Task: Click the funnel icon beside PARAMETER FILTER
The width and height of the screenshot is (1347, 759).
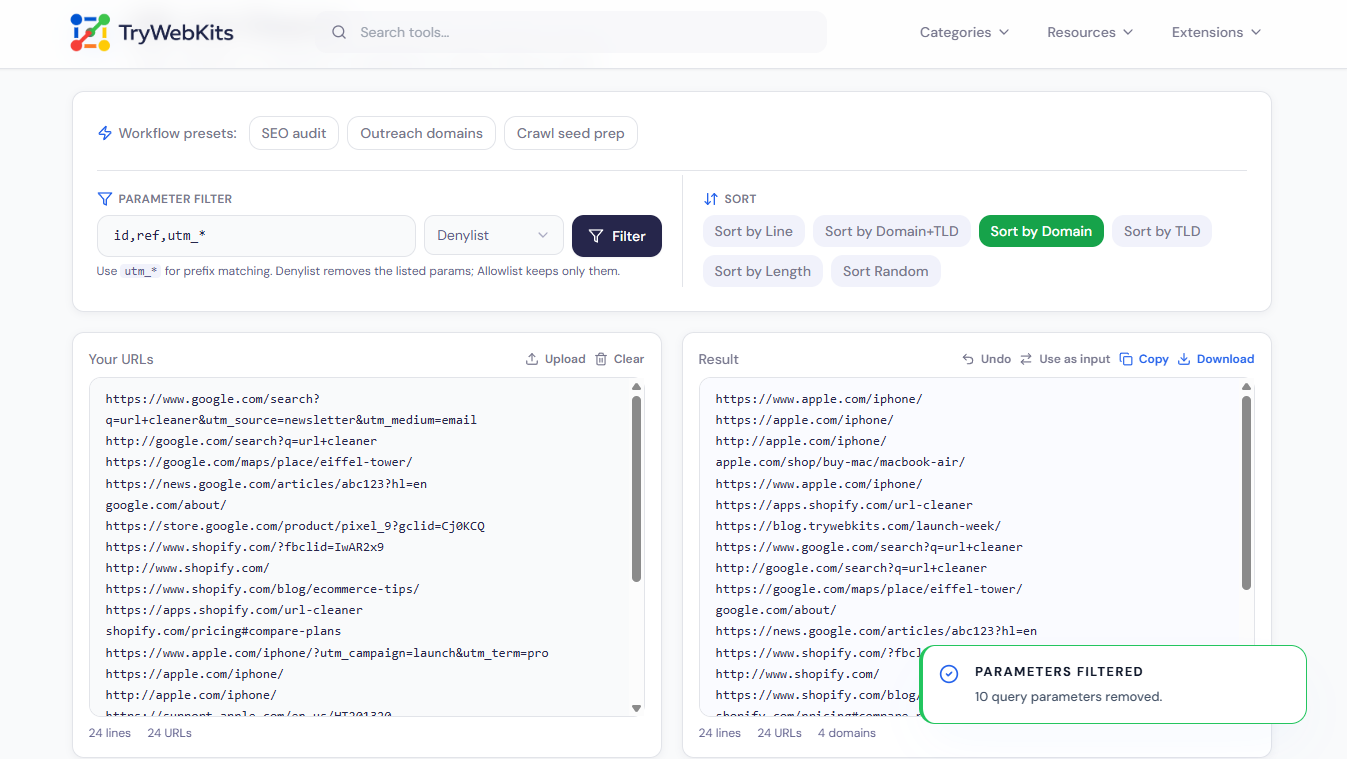Action: [x=105, y=199]
